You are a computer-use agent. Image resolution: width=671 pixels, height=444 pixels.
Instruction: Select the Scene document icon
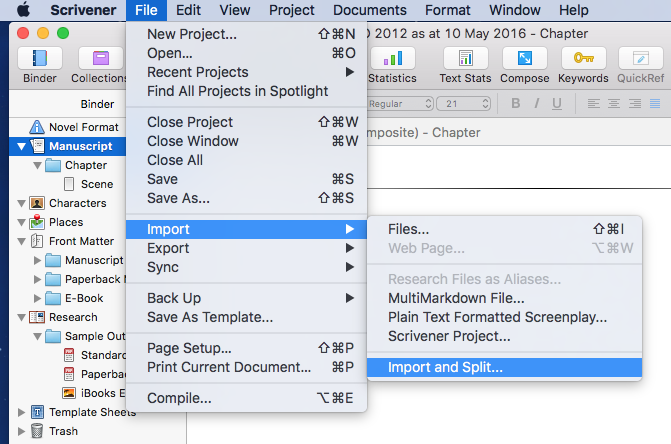coord(68,184)
